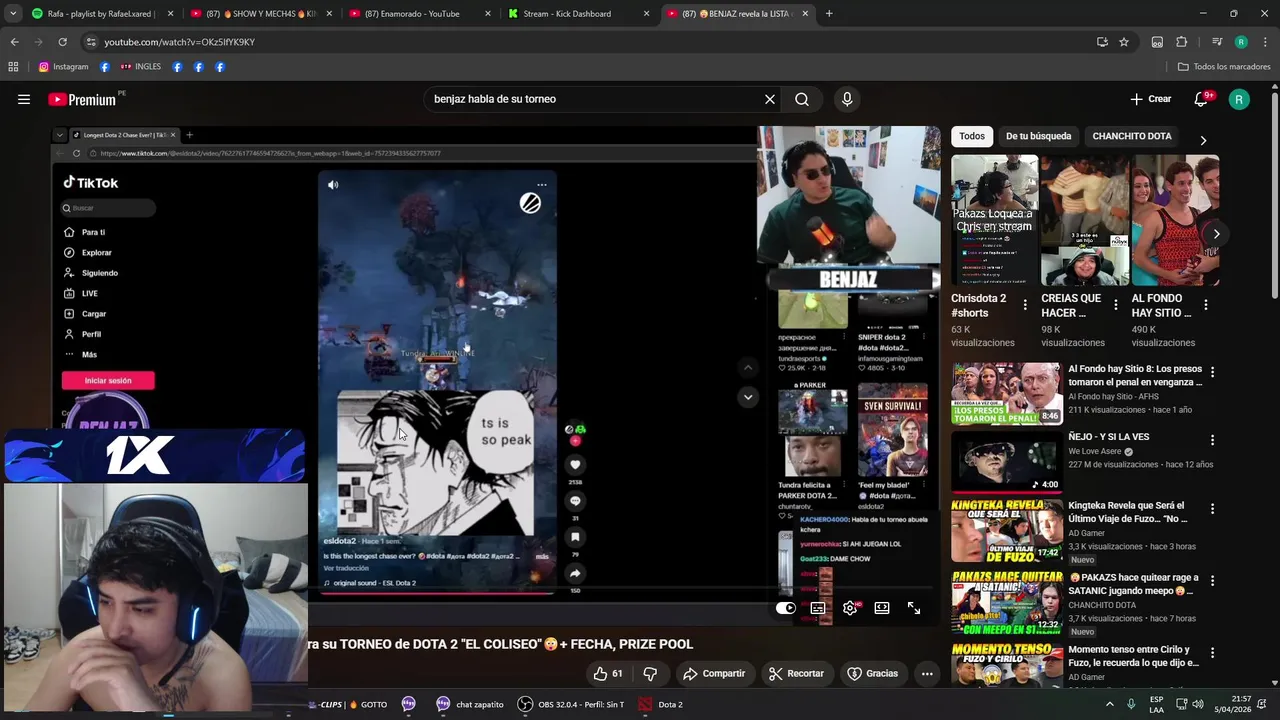Go back to the previous page
Image resolution: width=1280 pixels, height=720 pixels.
coord(14,42)
